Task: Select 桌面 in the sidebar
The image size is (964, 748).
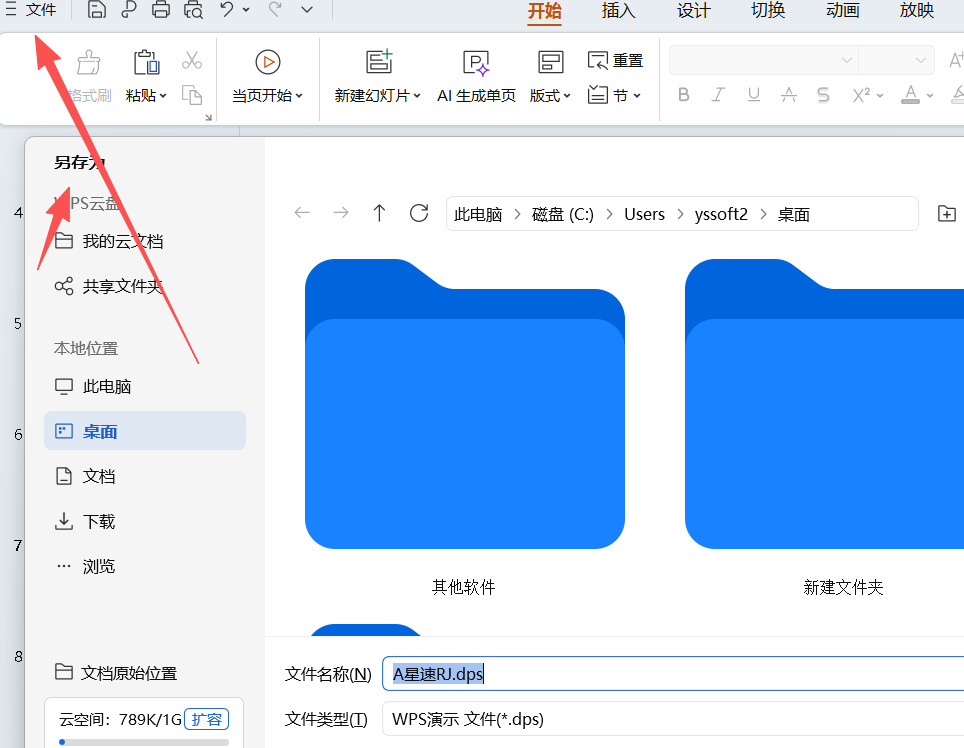Action: [x=145, y=431]
